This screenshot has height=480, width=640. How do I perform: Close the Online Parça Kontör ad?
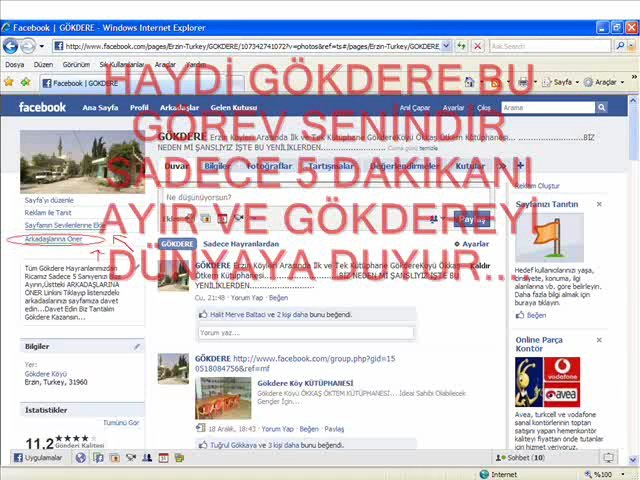(x=599, y=340)
